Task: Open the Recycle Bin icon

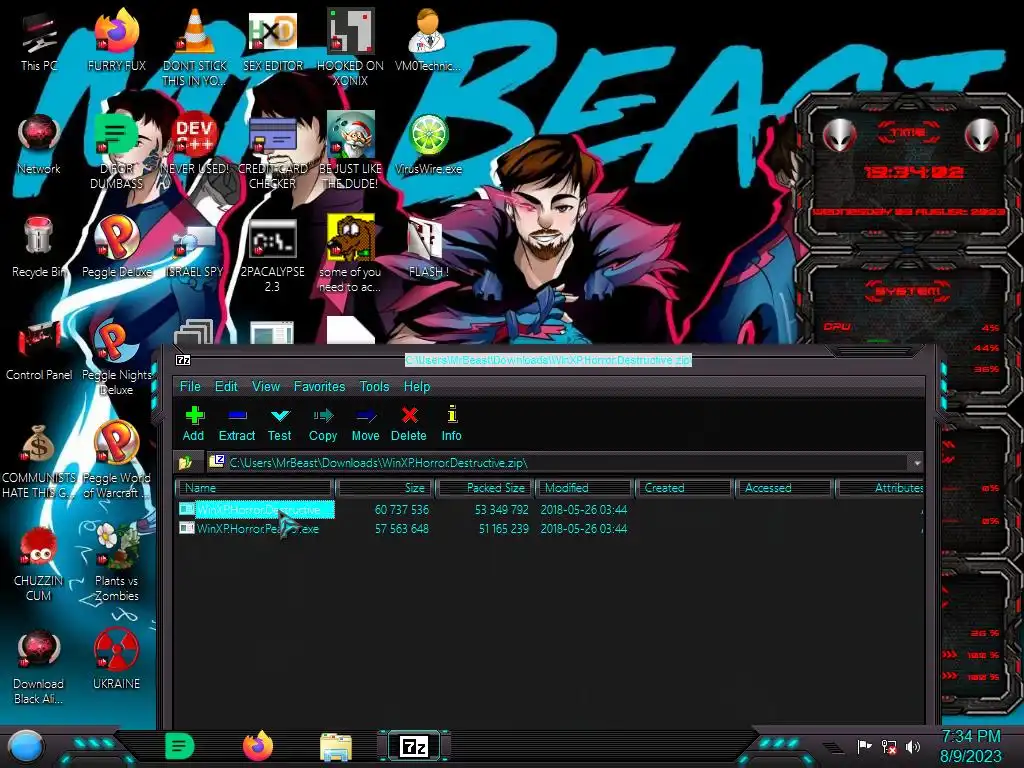Action: coord(39,247)
